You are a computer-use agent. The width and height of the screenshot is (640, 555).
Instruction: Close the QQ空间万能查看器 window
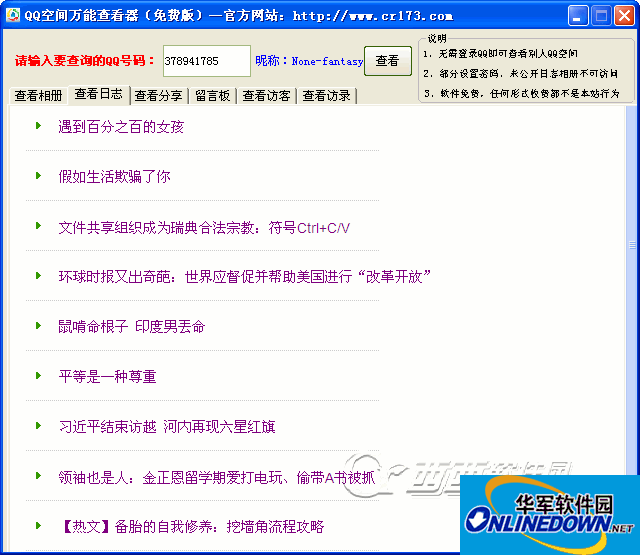(x=624, y=16)
